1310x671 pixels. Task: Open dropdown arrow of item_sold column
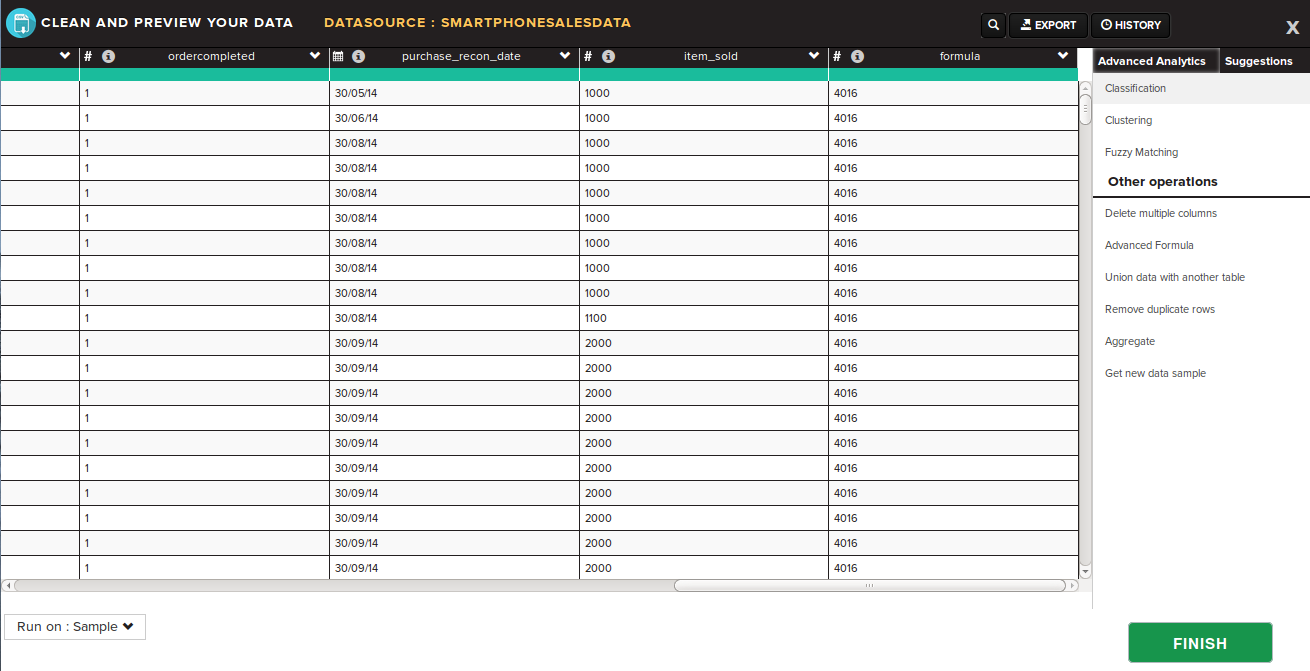pos(814,56)
